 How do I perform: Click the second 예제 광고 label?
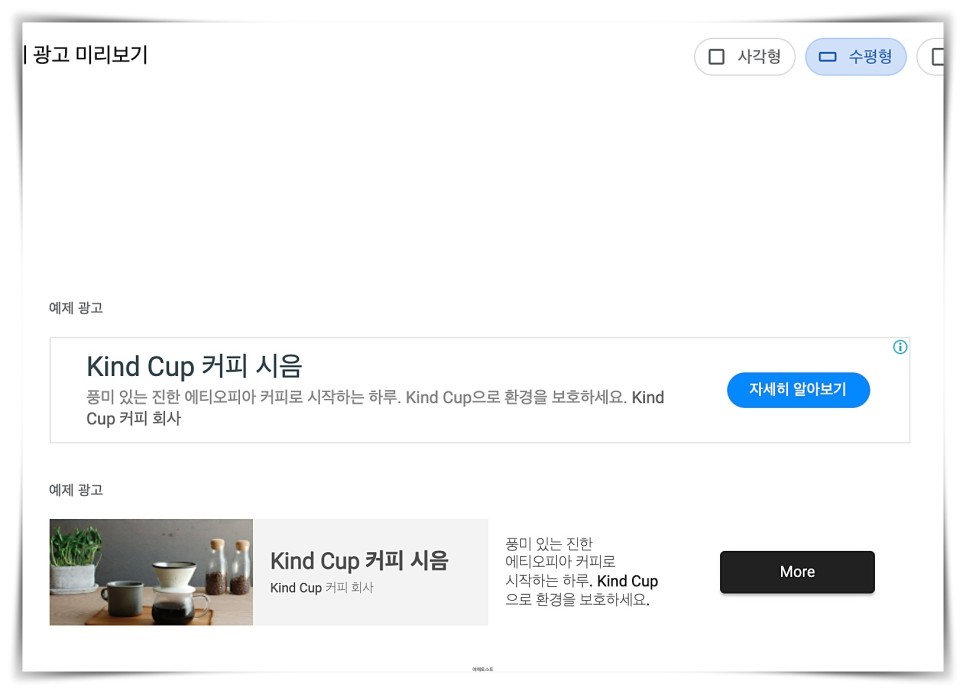coord(76,490)
